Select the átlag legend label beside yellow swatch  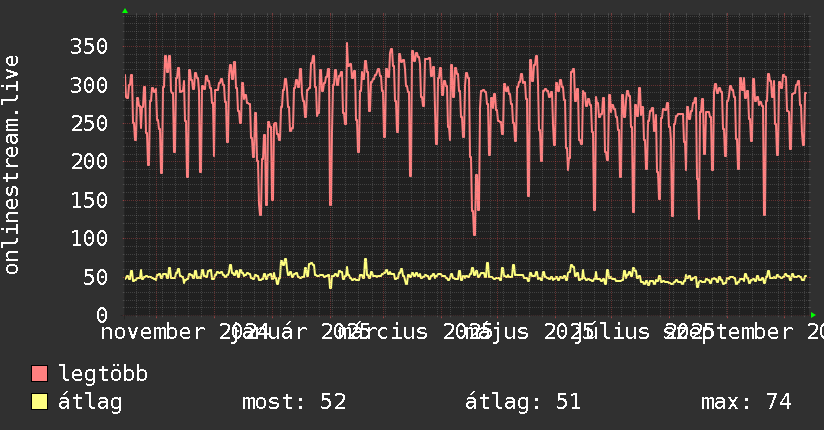[x=90, y=402]
